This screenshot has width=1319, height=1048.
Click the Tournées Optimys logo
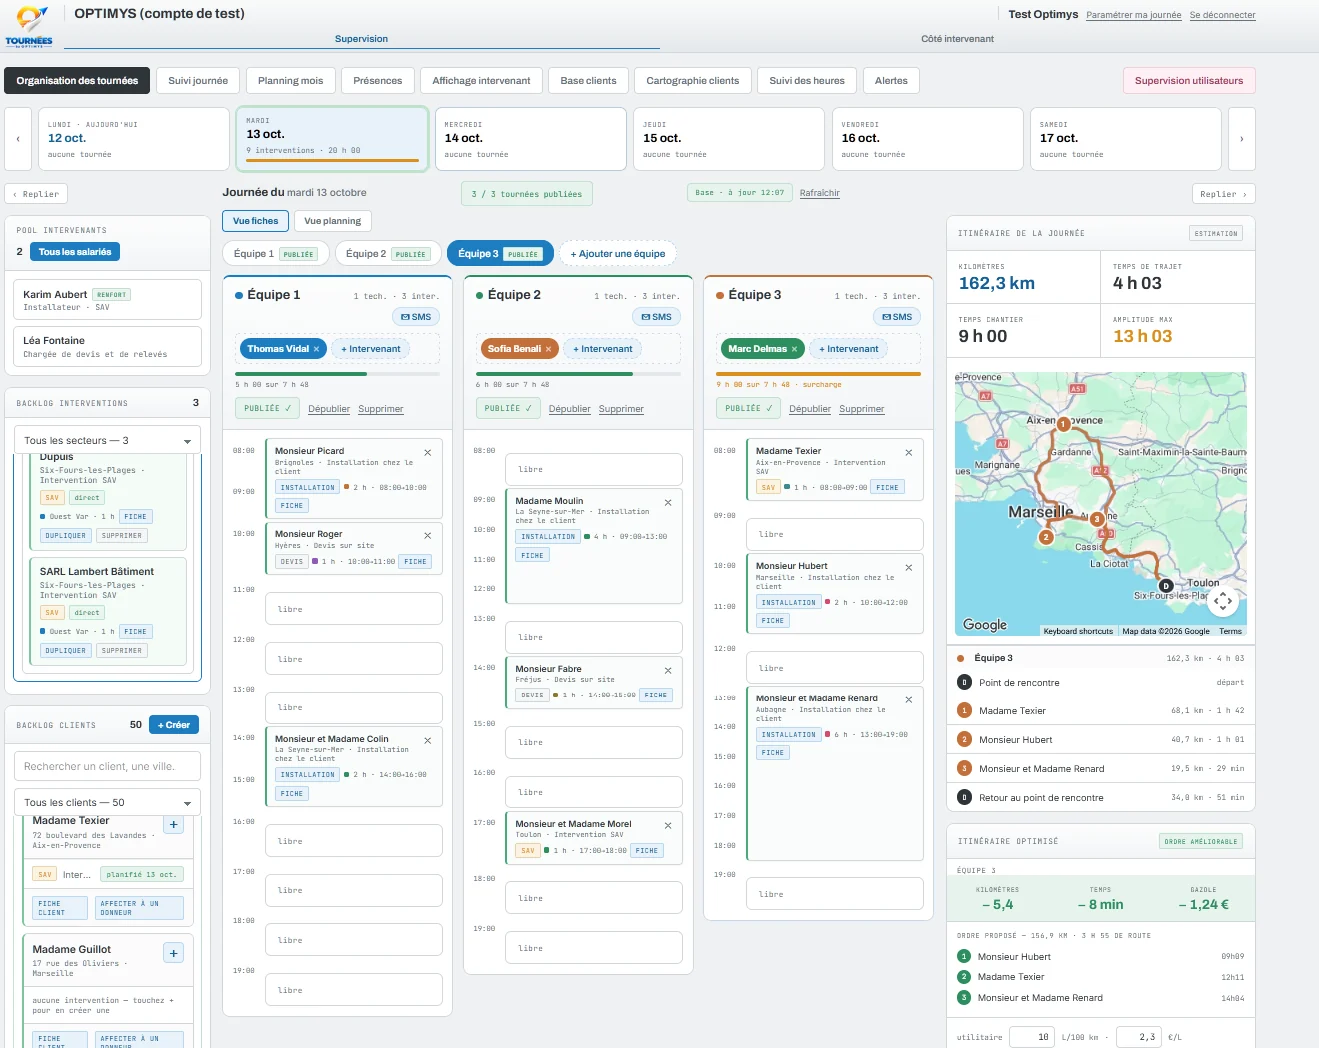pyautogui.click(x=29, y=26)
